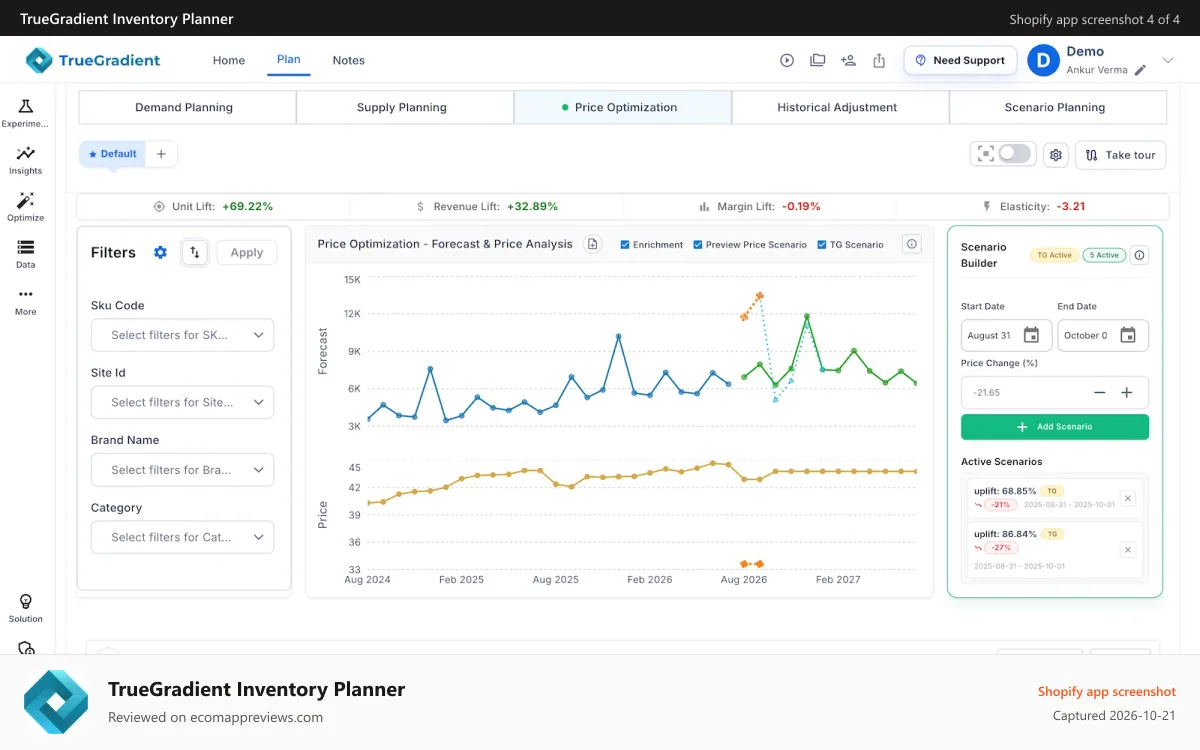This screenshot has width=1200, height=750.
Task: Click the End Date October field
Action: [1103, 335]
